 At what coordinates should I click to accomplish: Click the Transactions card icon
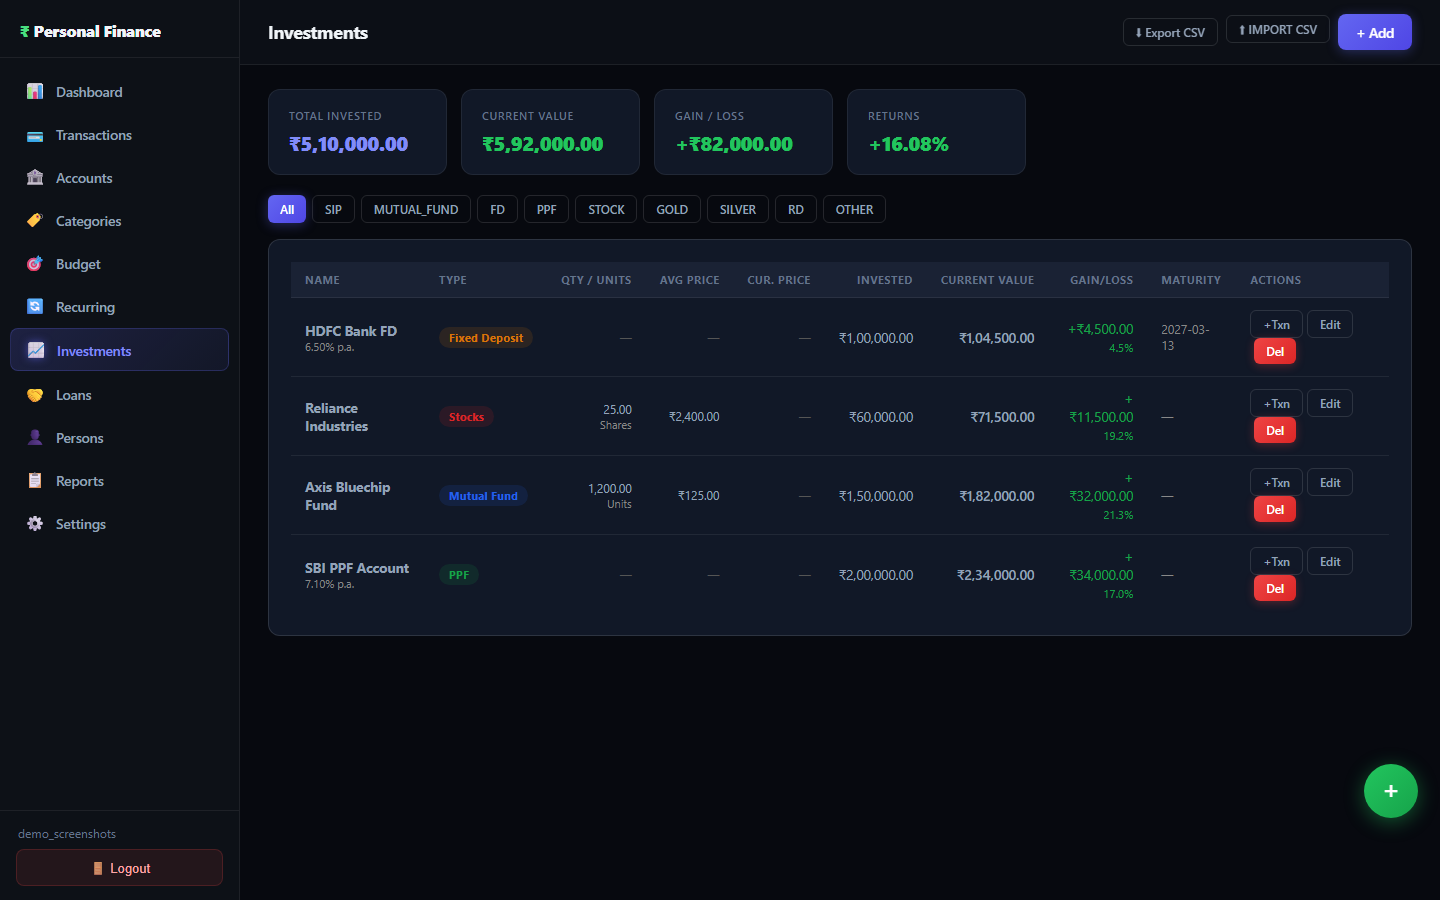tap(35, 135)
